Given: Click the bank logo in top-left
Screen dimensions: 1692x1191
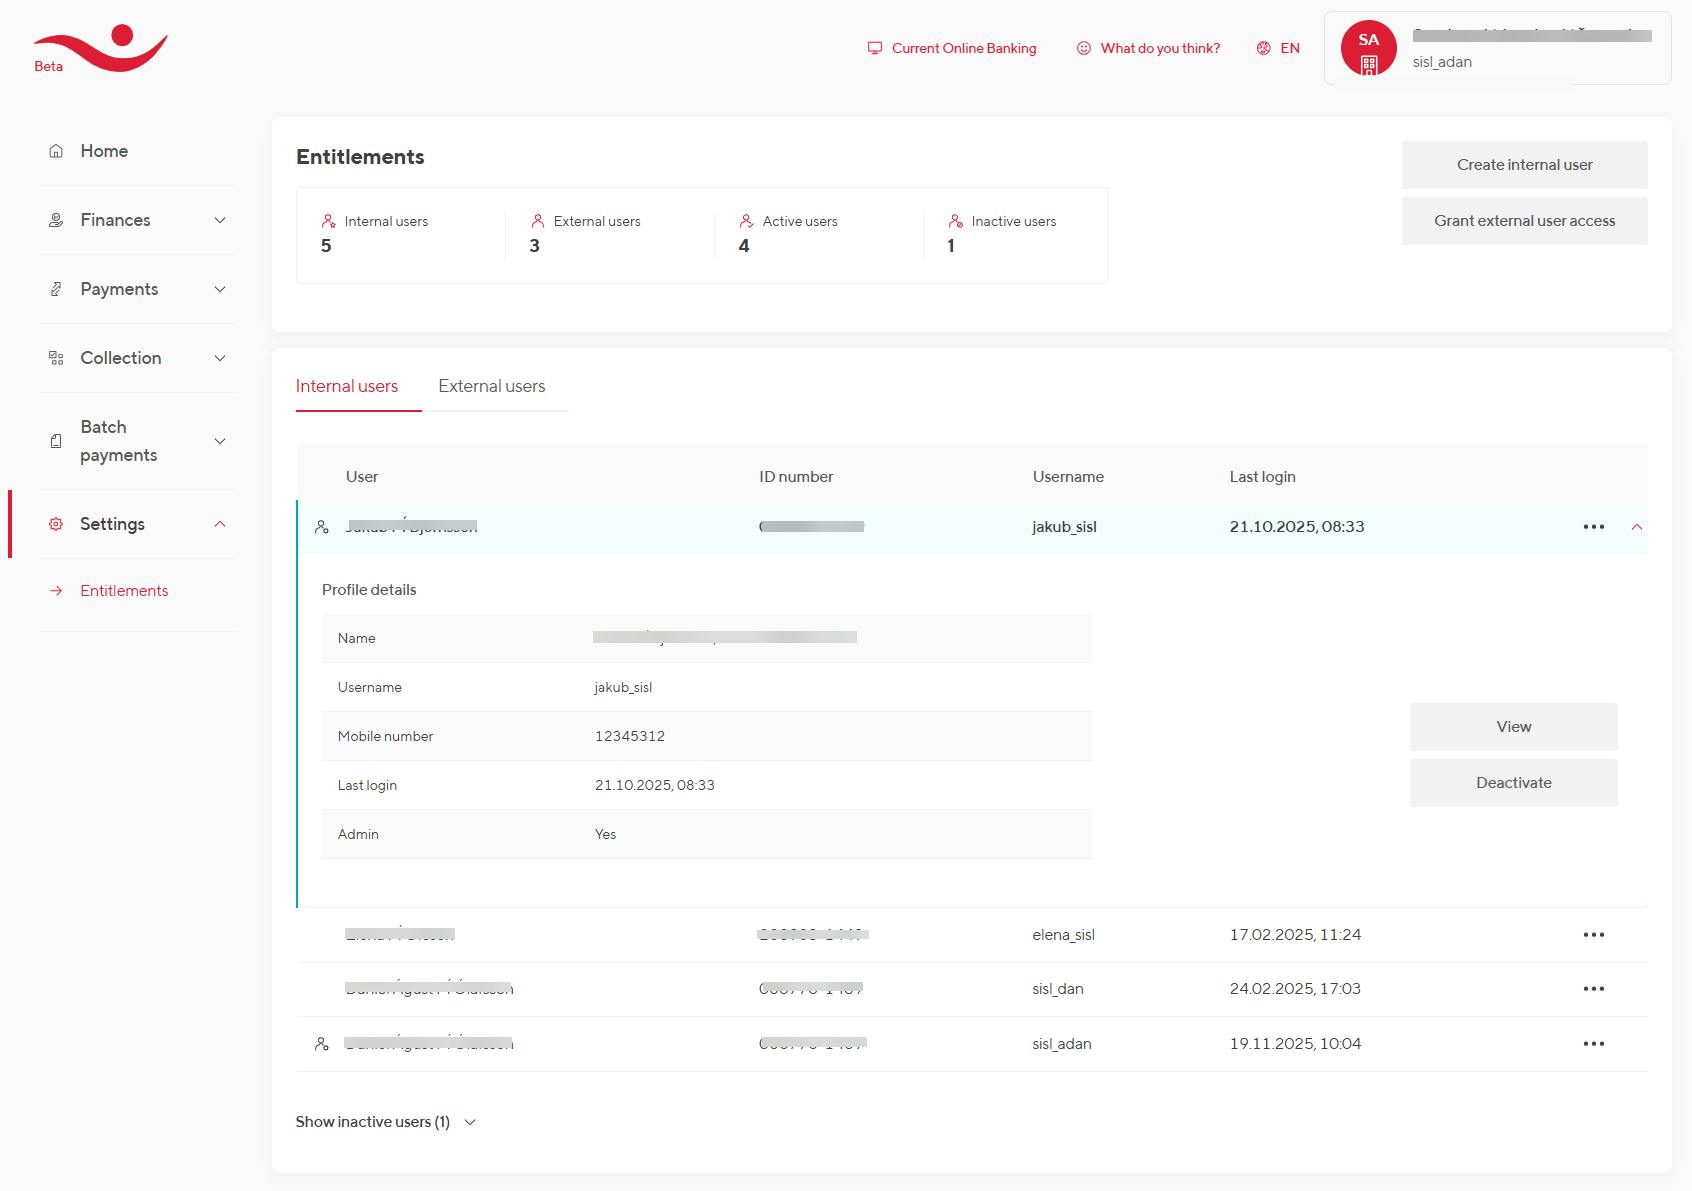Looking at the screenshot, I should 100,49.
